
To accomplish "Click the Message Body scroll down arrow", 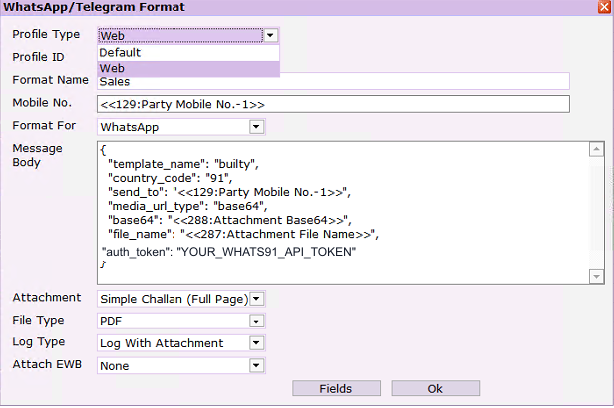I will pyautogui.click(x=596, y=276).
